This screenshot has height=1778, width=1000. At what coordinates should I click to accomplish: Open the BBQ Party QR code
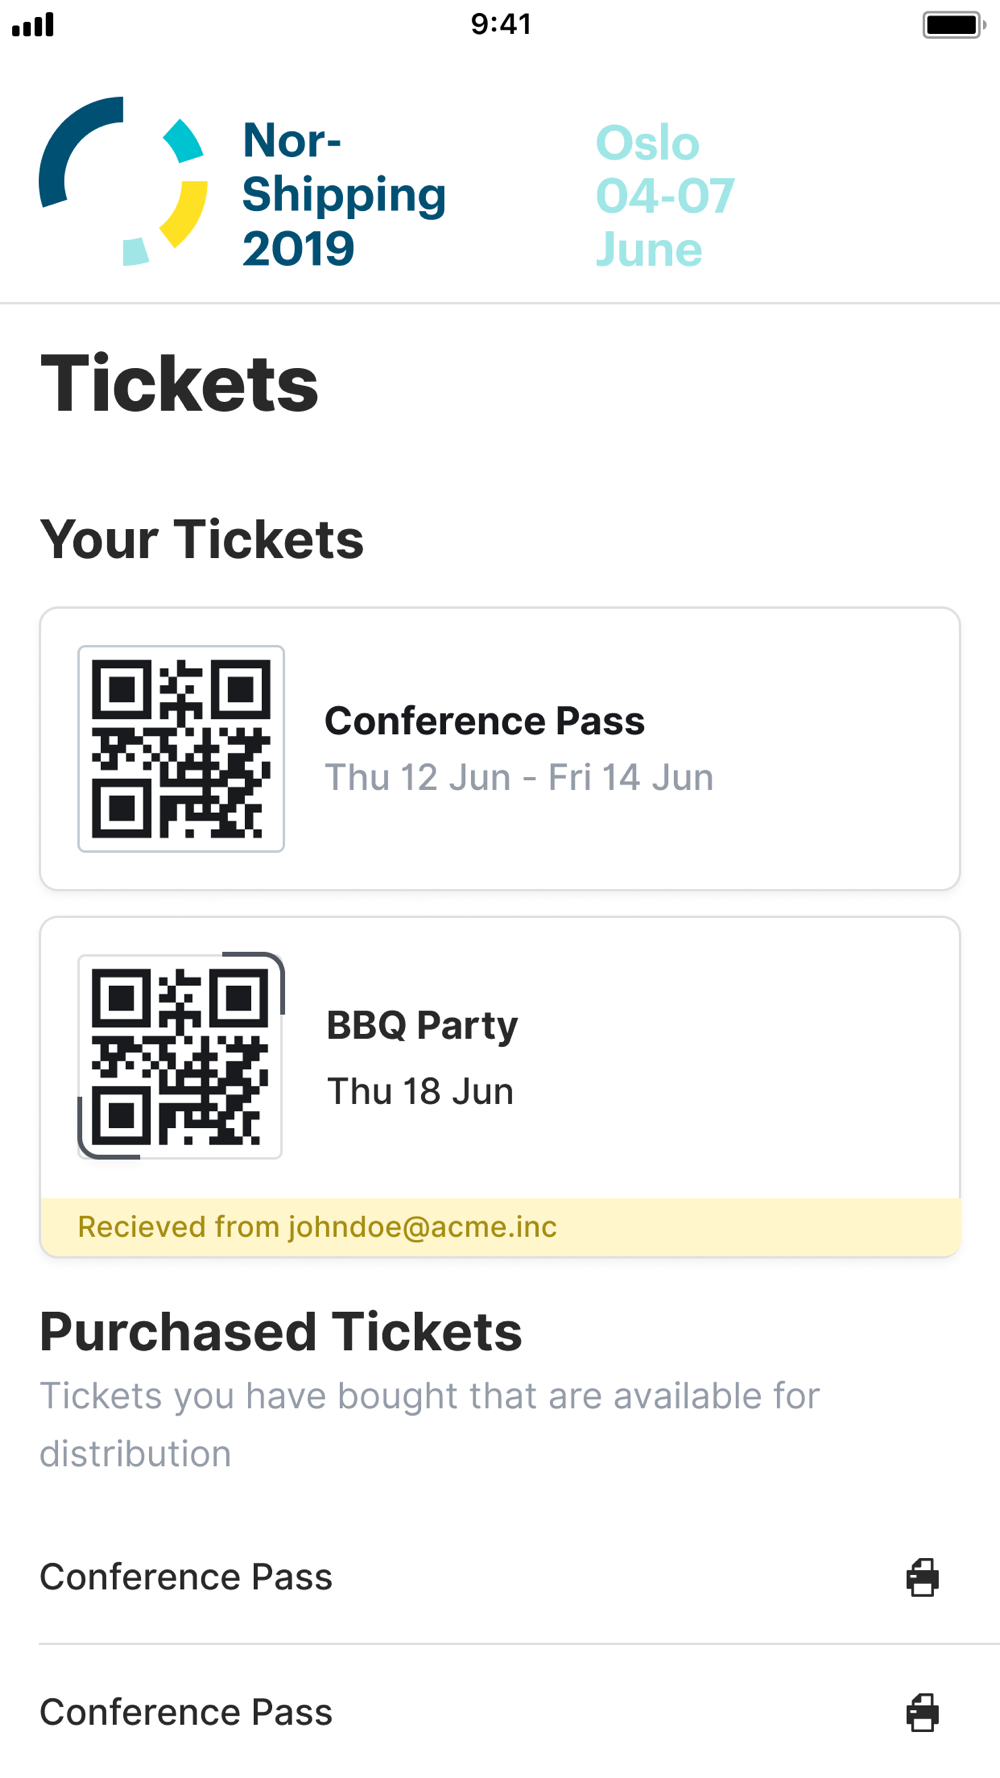click(181, 1056)
